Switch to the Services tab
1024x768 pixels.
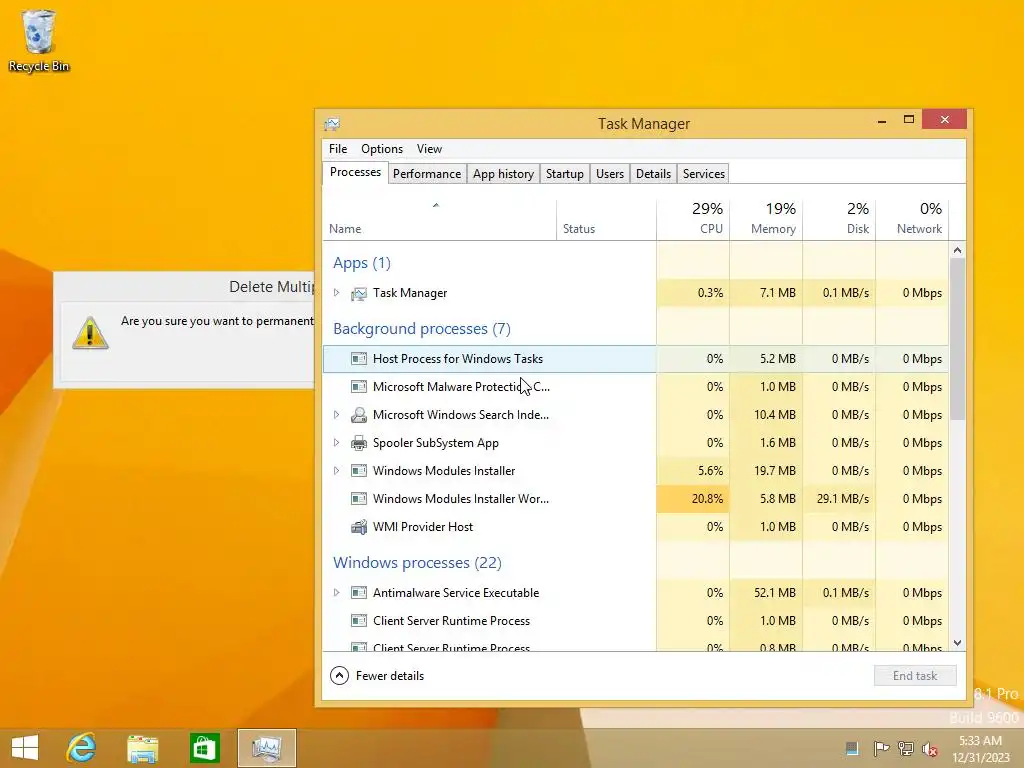[704, 174]
